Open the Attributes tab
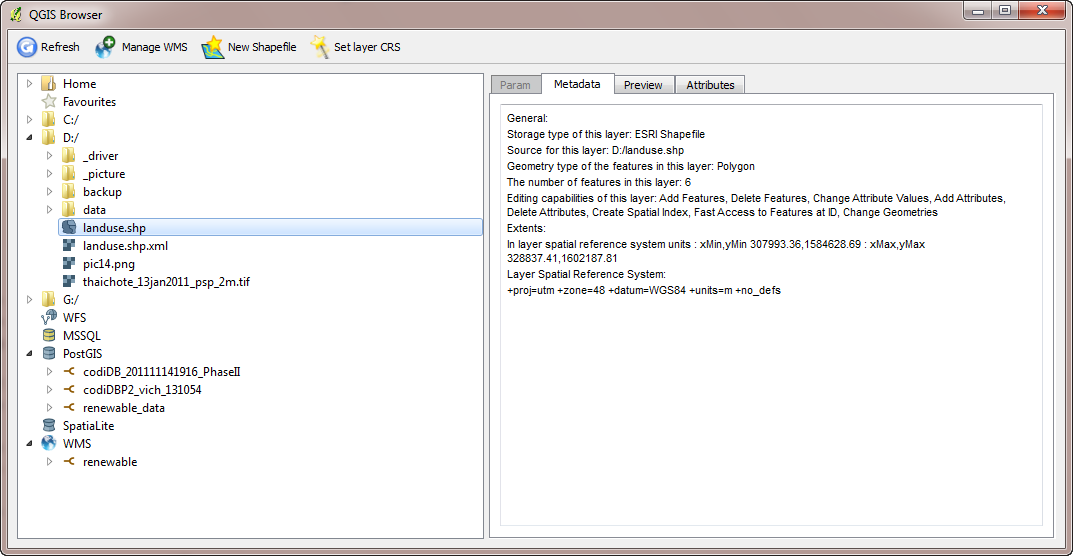Viewport: 1073px width, 556px height. point(710,85)
